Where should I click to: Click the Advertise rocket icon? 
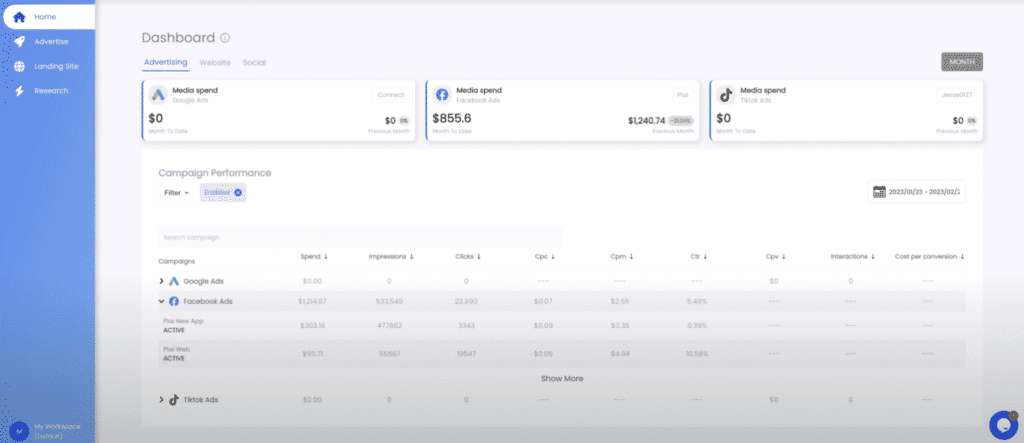[x=20, y=41]
